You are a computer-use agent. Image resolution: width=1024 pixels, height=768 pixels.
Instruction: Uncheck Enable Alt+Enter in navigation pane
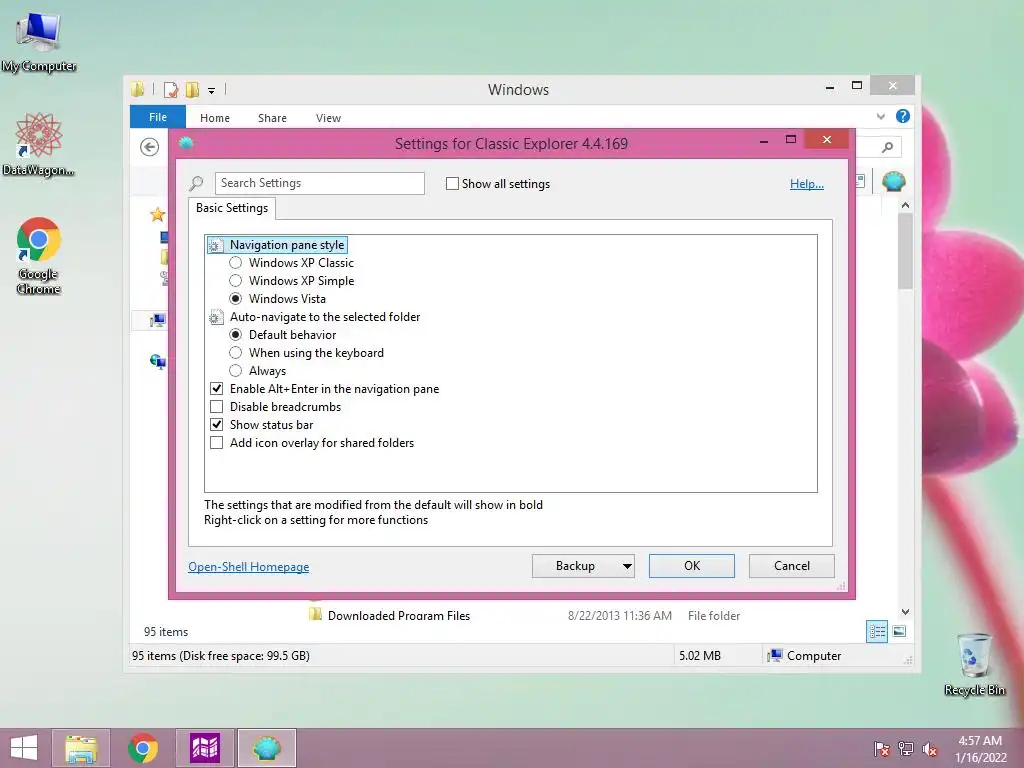(216, 389)
